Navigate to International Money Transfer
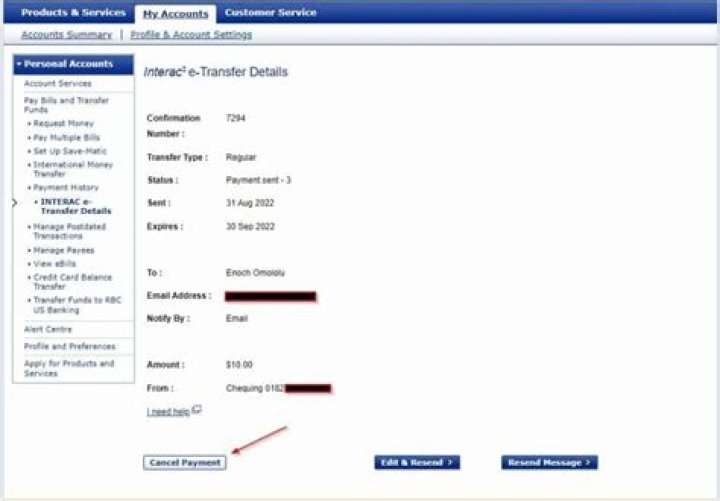This screenshot has height=501, width=720. tap(72, 169)
